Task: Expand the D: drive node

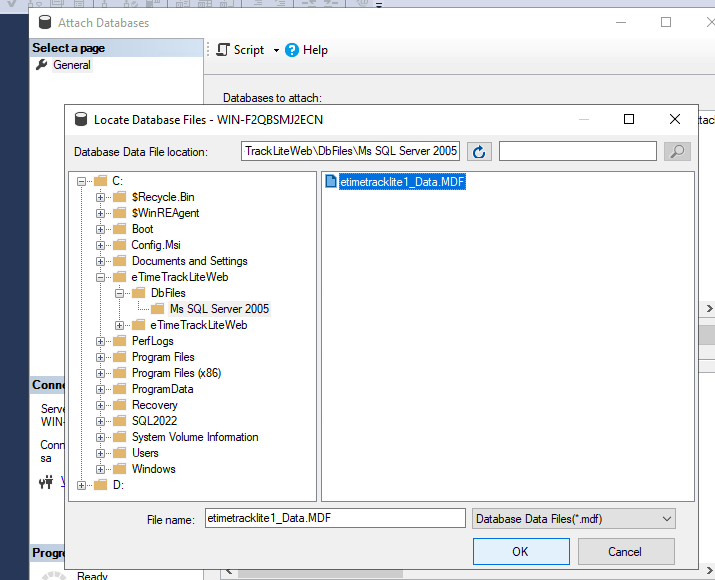Action: coord(82,485)
